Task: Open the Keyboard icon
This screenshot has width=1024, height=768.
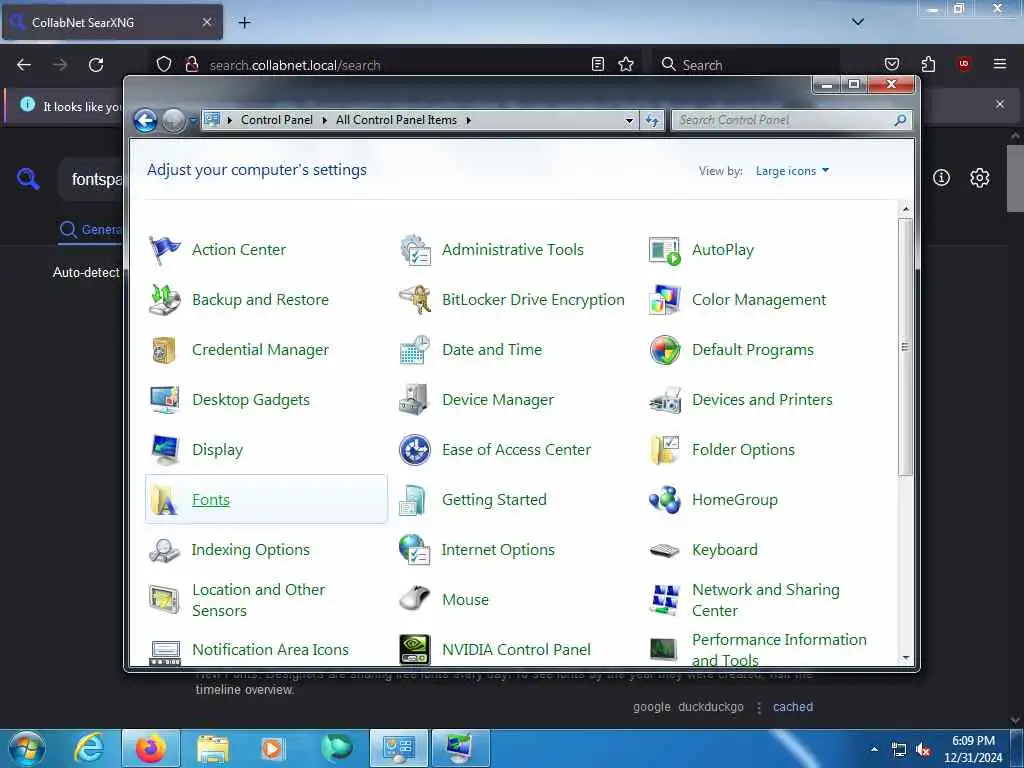Action: 665,551
